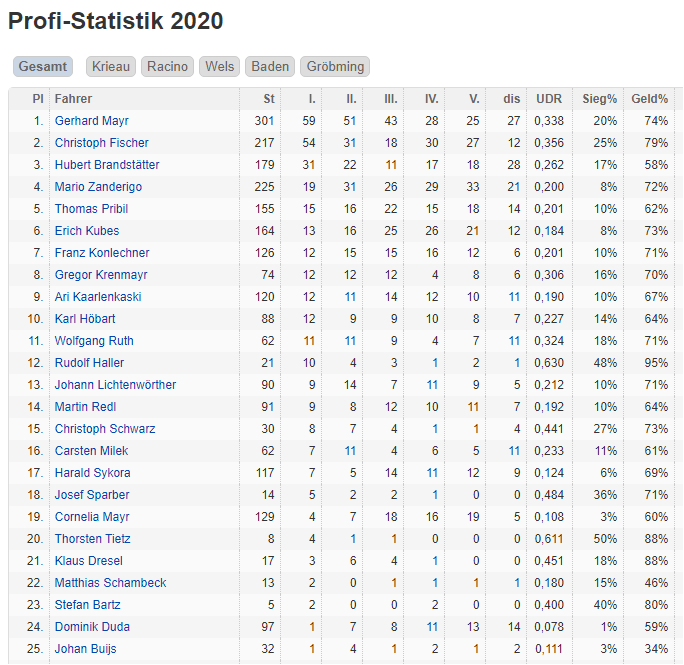The height and width of the screenshot is (665, 684).
Task: Click the Sieg% column header
Action: pyautogui.click(x=599, y=99)
